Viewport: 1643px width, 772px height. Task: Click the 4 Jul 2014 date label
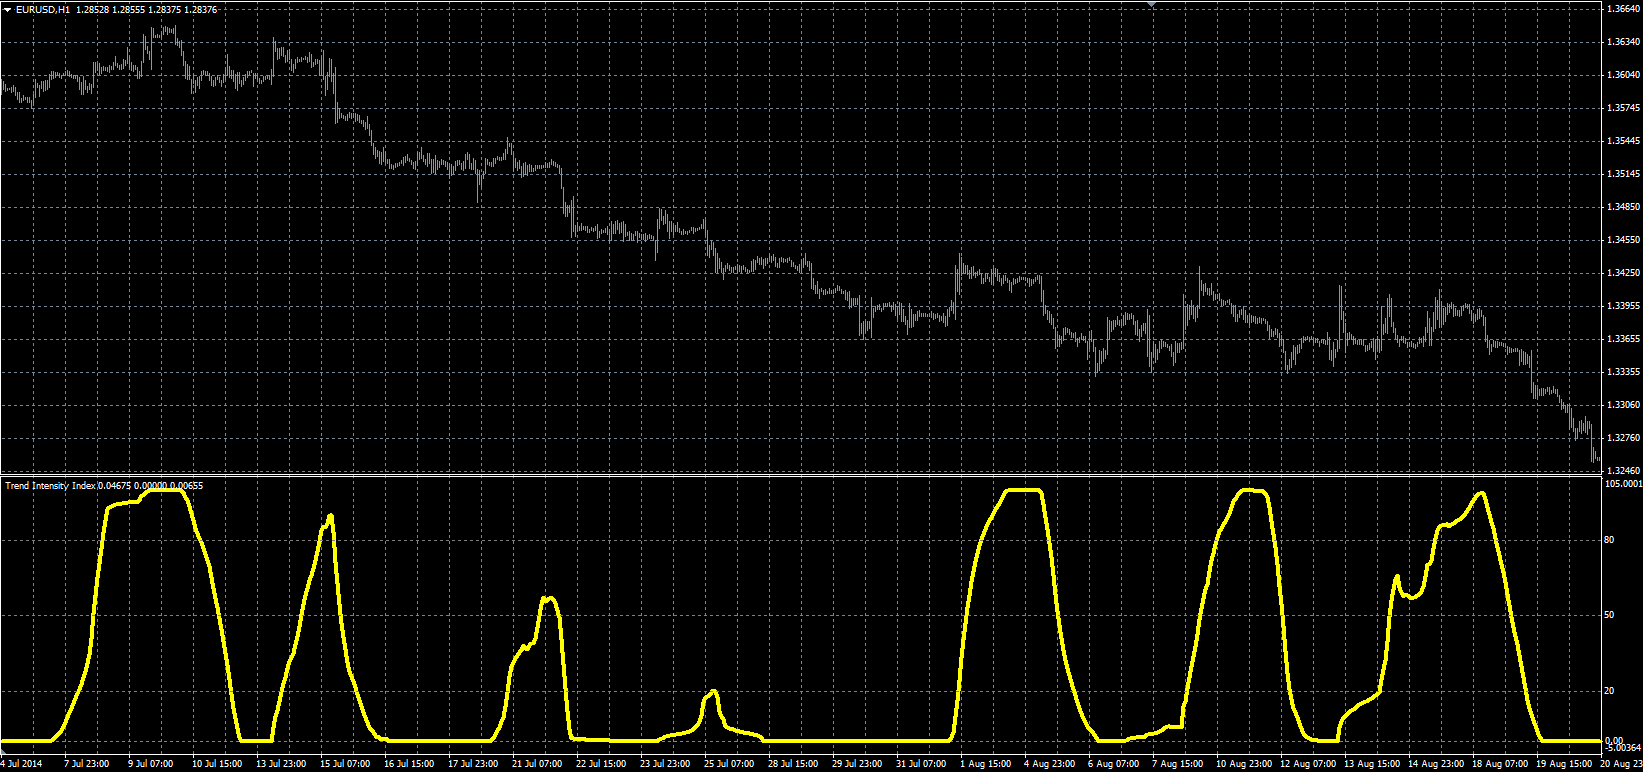coord(22,764)
